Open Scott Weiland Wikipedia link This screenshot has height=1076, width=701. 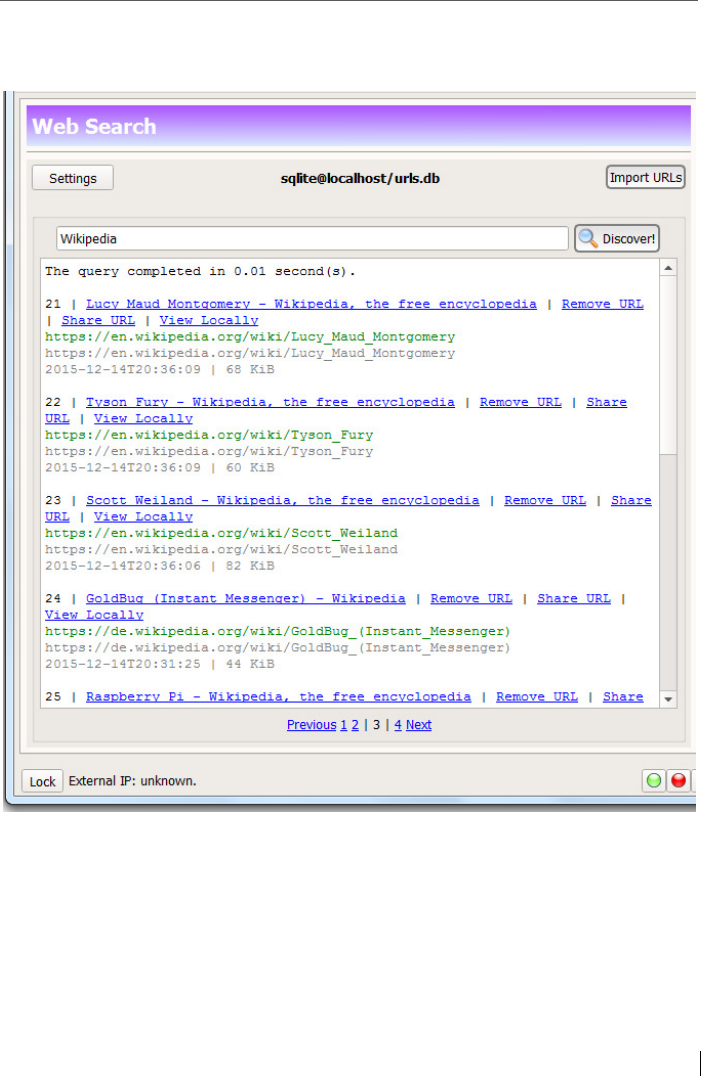click(282, 500)
